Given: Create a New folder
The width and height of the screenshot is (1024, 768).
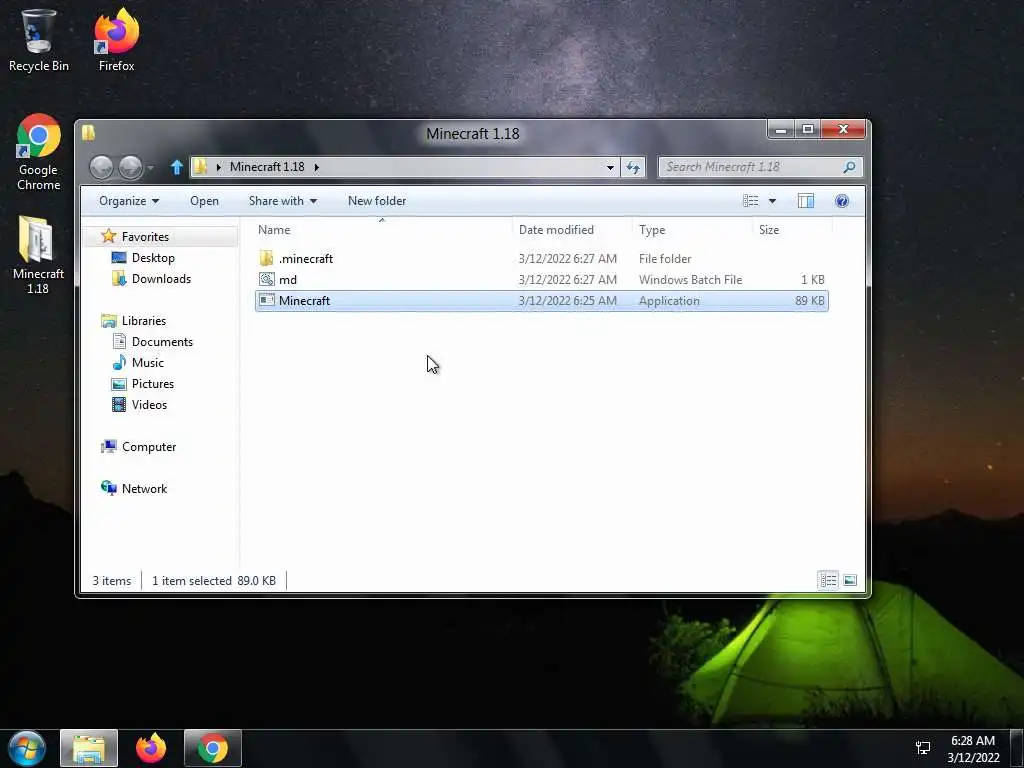Looking at the screenshot, I should (x=377, y=201).
